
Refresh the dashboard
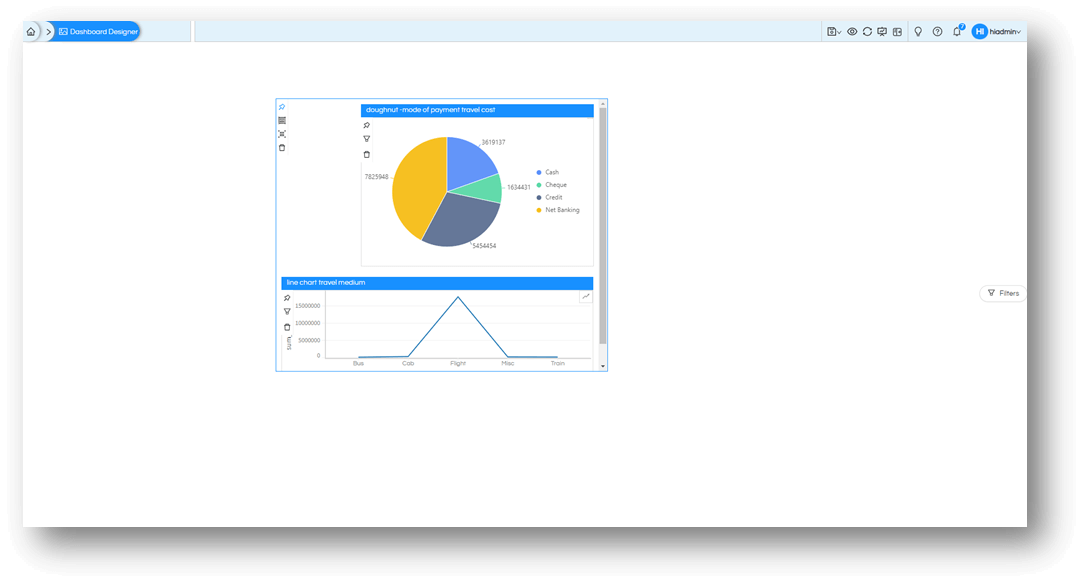[x=867, y=32]
